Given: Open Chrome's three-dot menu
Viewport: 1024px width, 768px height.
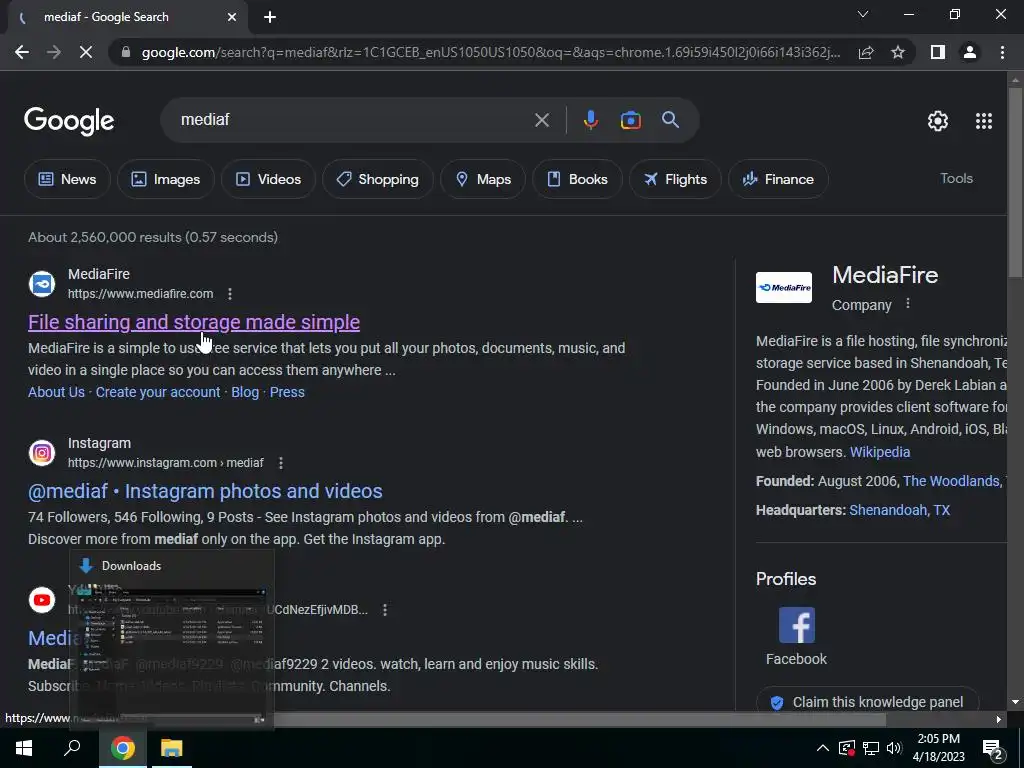Looking at the screenshot, I should coord(1002,52).
